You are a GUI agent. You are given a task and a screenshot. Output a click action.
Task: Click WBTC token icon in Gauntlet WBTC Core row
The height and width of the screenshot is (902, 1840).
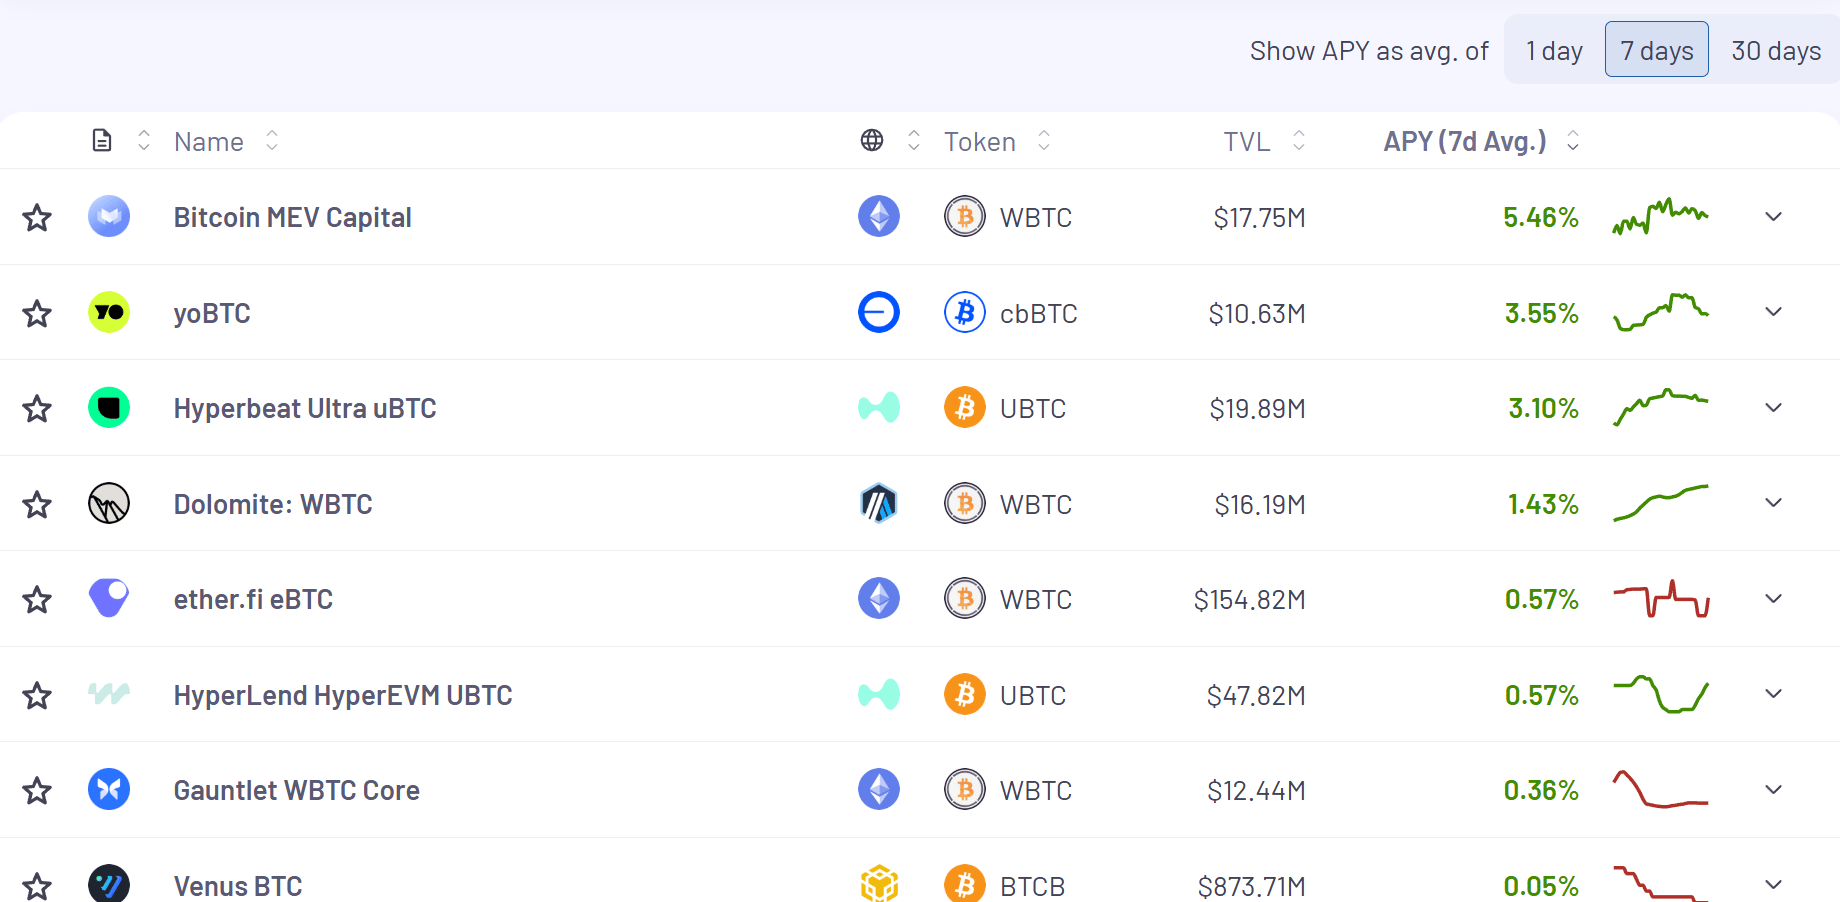coord(965,789)
